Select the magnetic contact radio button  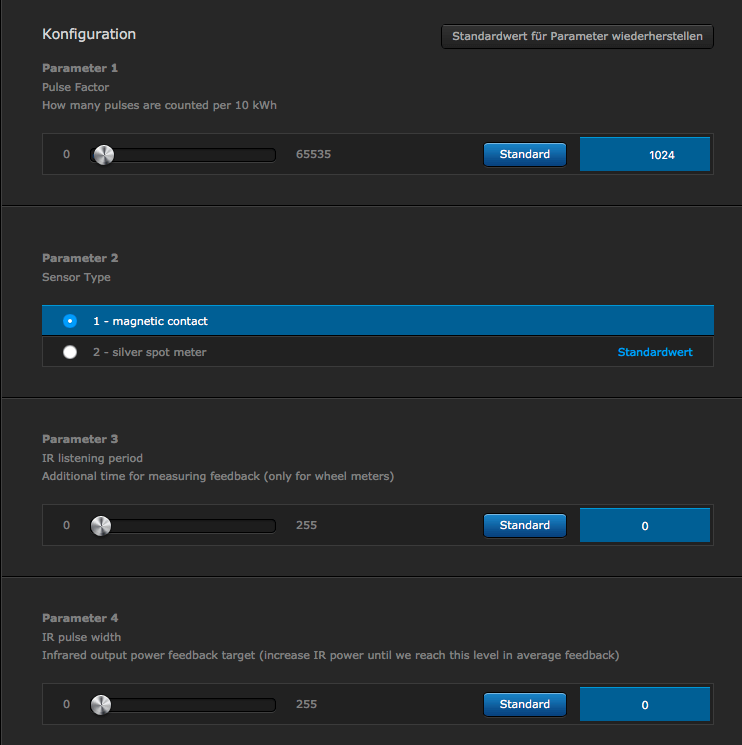[69, 321]
